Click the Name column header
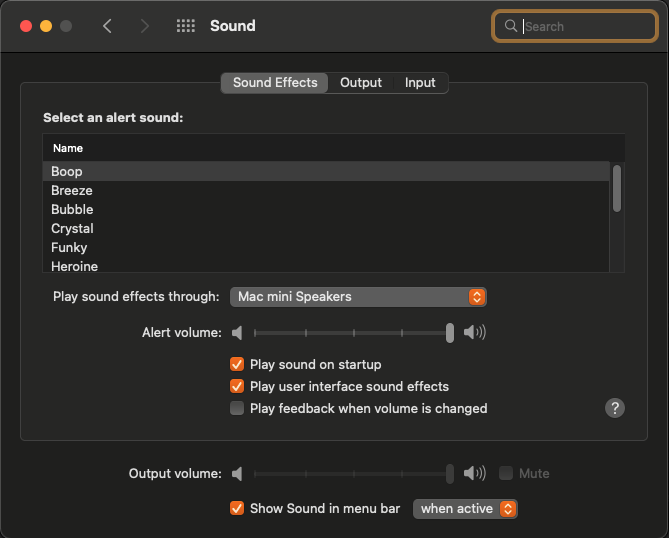Screen dimensions: 669x538 point(334,148)
